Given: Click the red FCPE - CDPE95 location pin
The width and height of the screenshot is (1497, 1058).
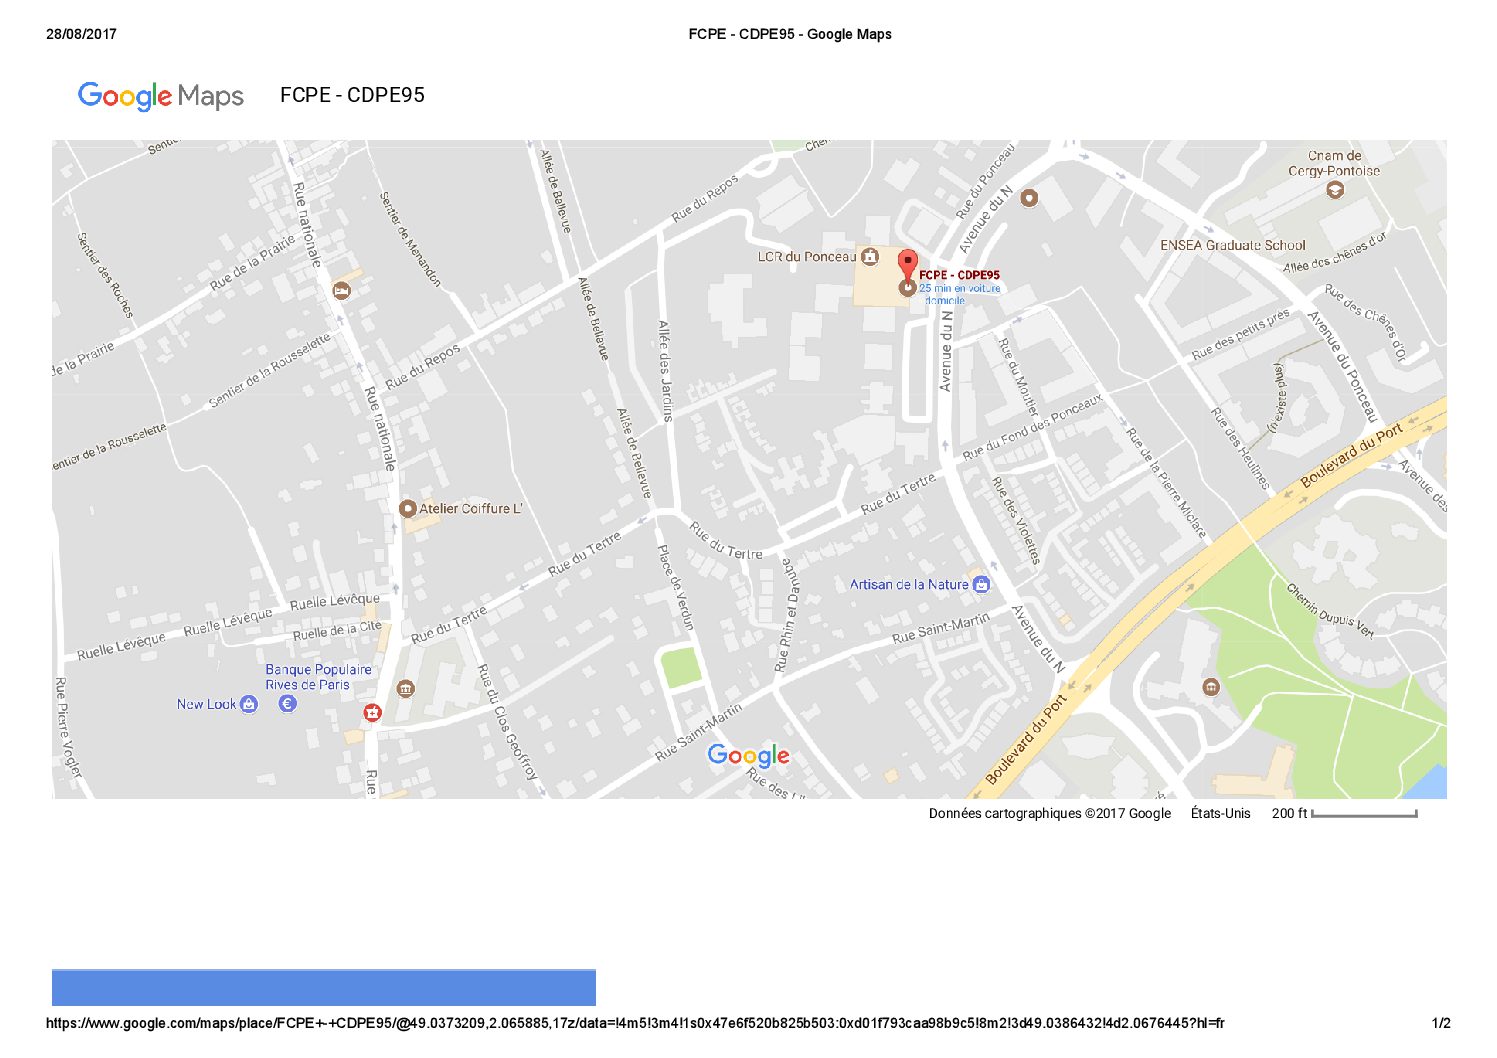Looking at the screenshot, I should click(907, 264).
